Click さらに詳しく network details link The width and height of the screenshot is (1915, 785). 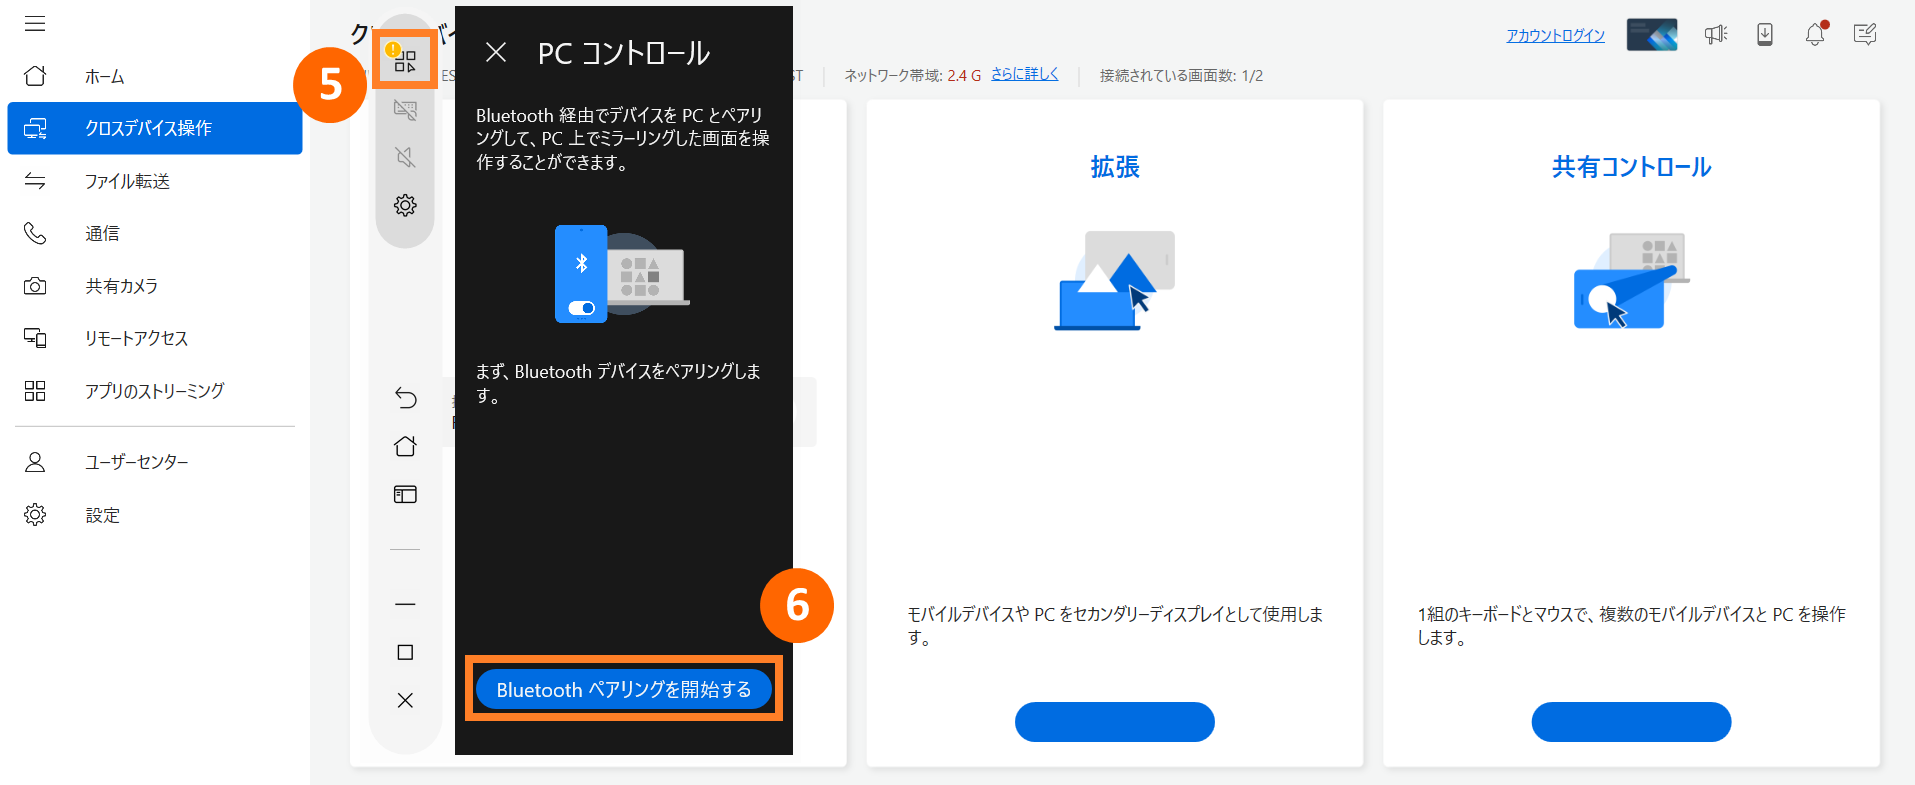click(x=1024, y=74)
